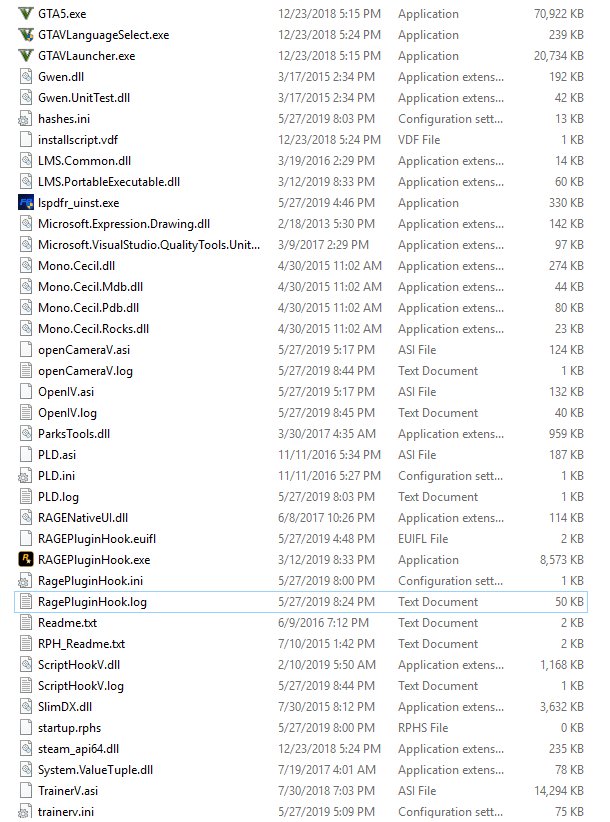
Task: Select the file name PLD.asi
Action: (57, 455)
